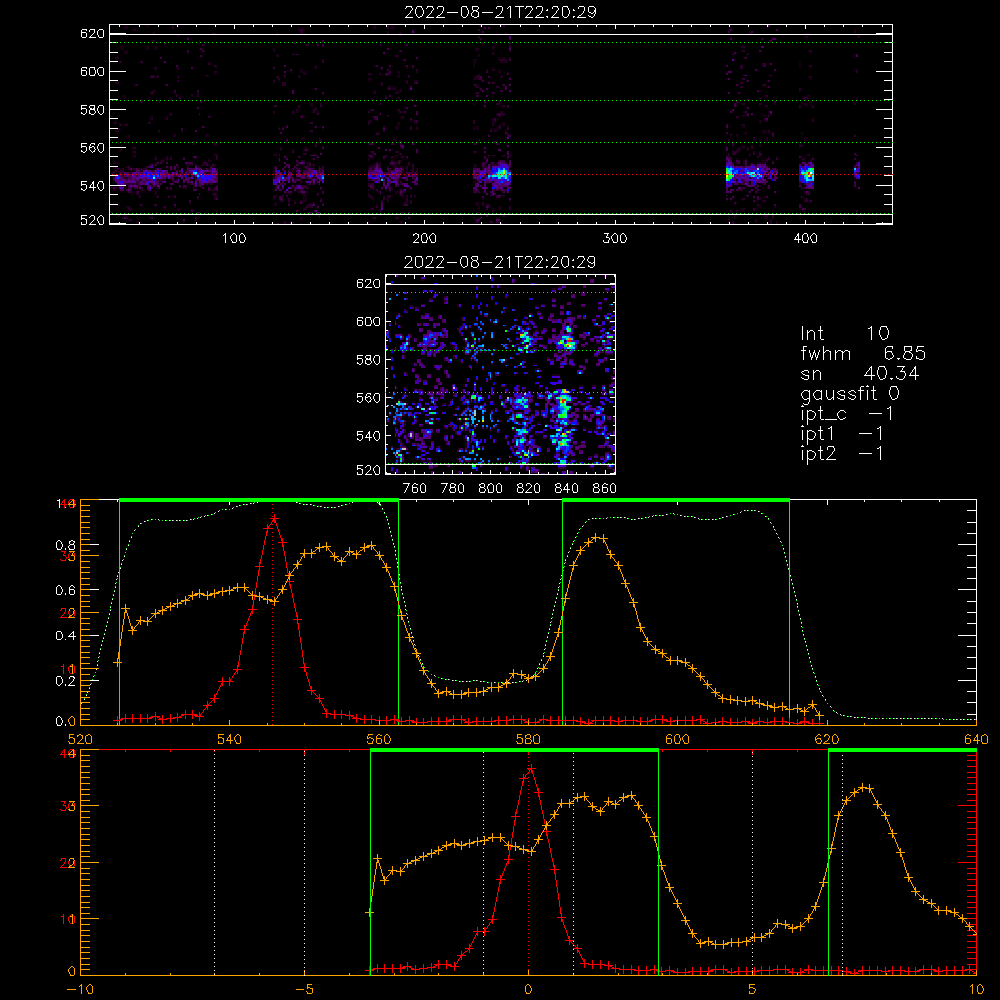
Task: Click the '640' label on the profile plot axis
Action: (976, 740)
